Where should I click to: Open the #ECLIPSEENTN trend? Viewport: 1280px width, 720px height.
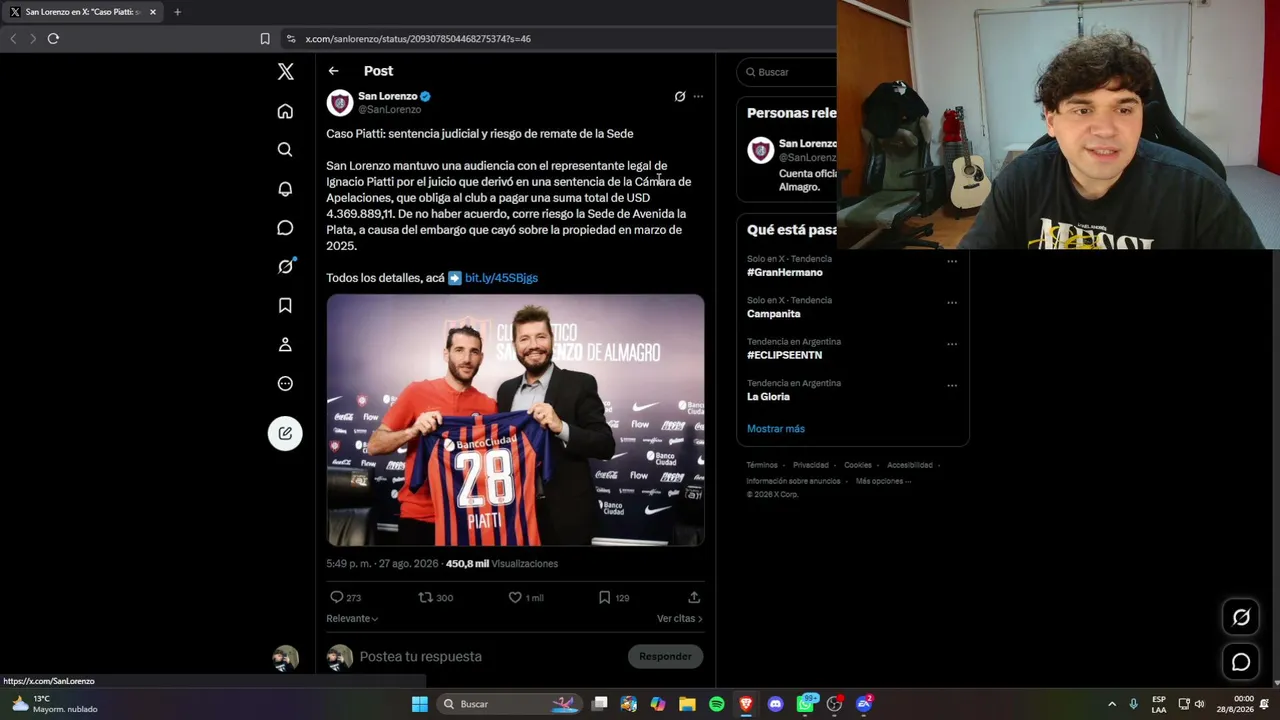[x=784, y=355]
